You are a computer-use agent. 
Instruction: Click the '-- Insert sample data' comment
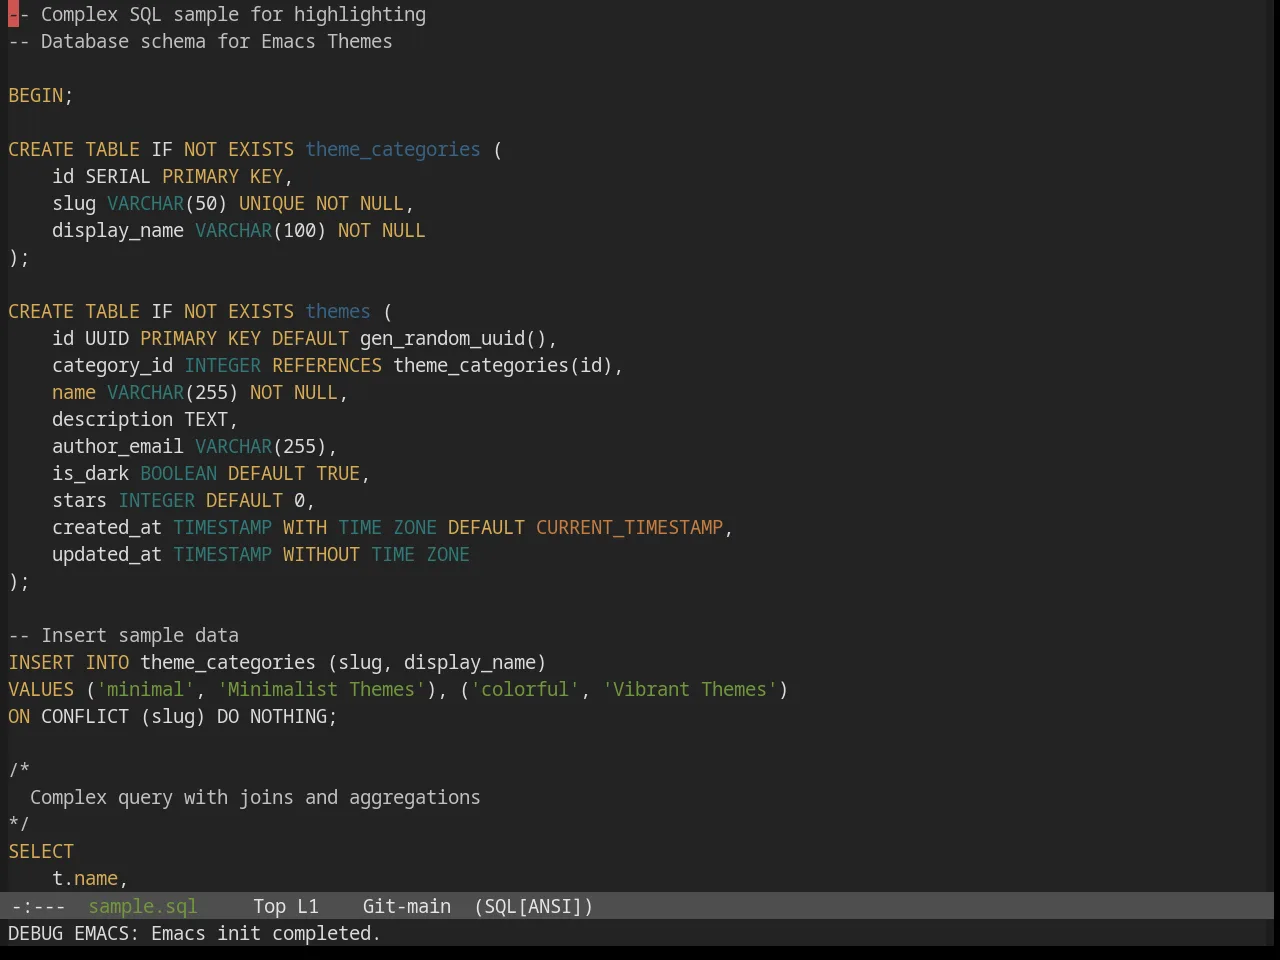pyautogui.click(x=124, y=635)
